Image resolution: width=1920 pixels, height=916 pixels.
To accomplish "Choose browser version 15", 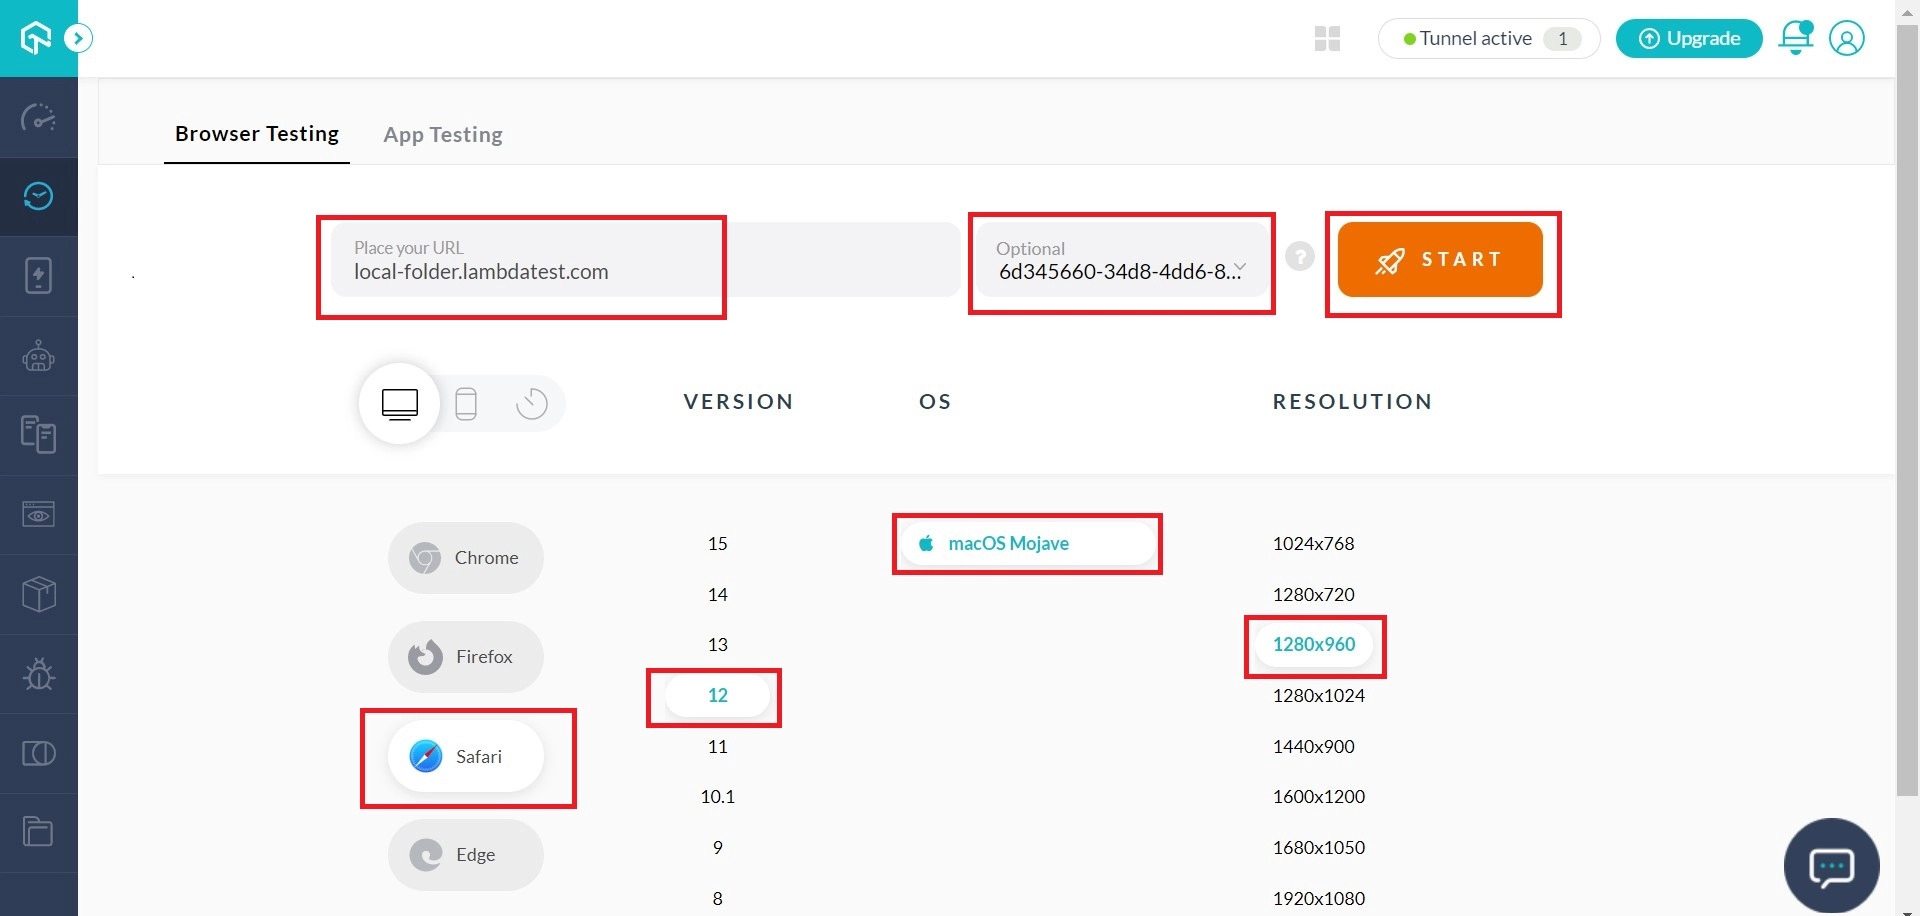I will tap(718, 544).
